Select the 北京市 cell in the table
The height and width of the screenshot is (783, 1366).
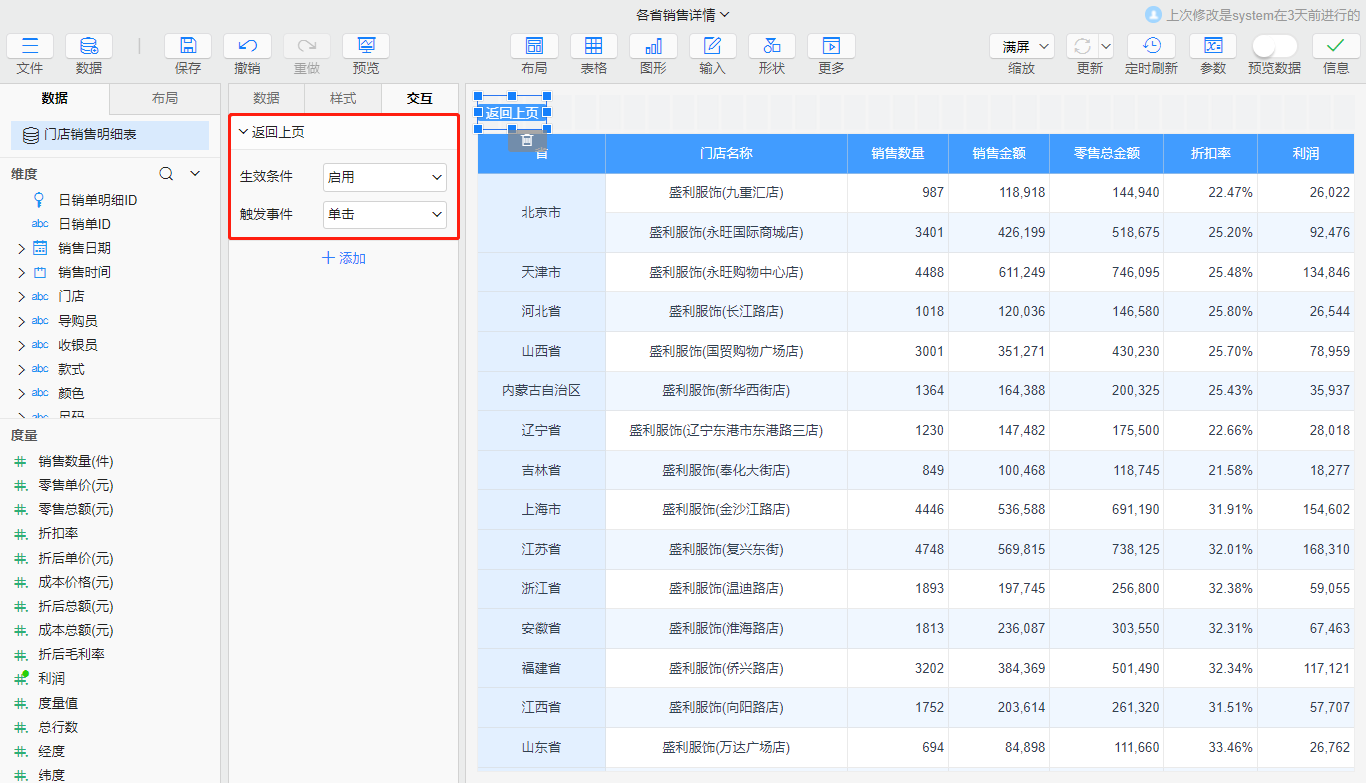point(540,212)
